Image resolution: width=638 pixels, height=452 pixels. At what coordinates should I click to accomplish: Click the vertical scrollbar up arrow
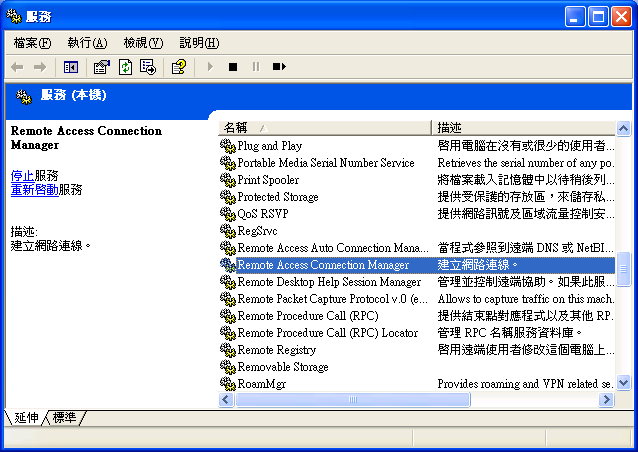point(623,129)
